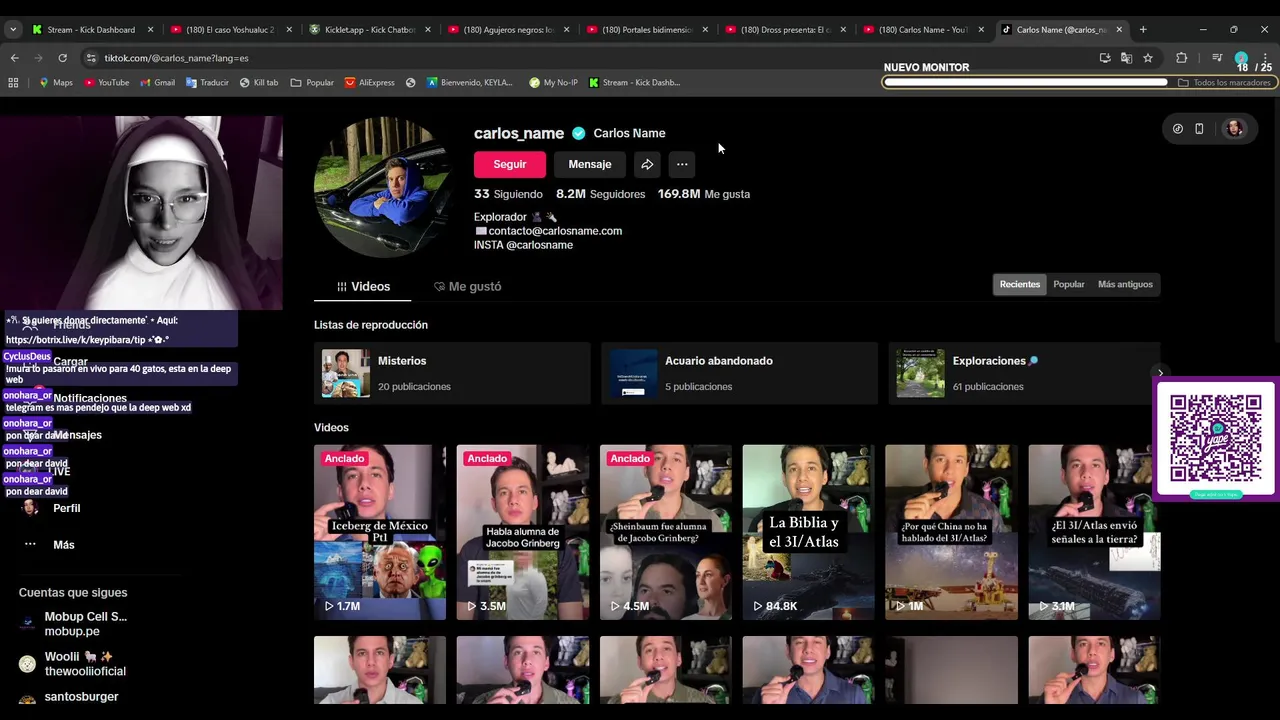The height and width of the screenshot is (720, 1280).
Task: Open Todos los marcadores folder
Action: click(1225, 82)
